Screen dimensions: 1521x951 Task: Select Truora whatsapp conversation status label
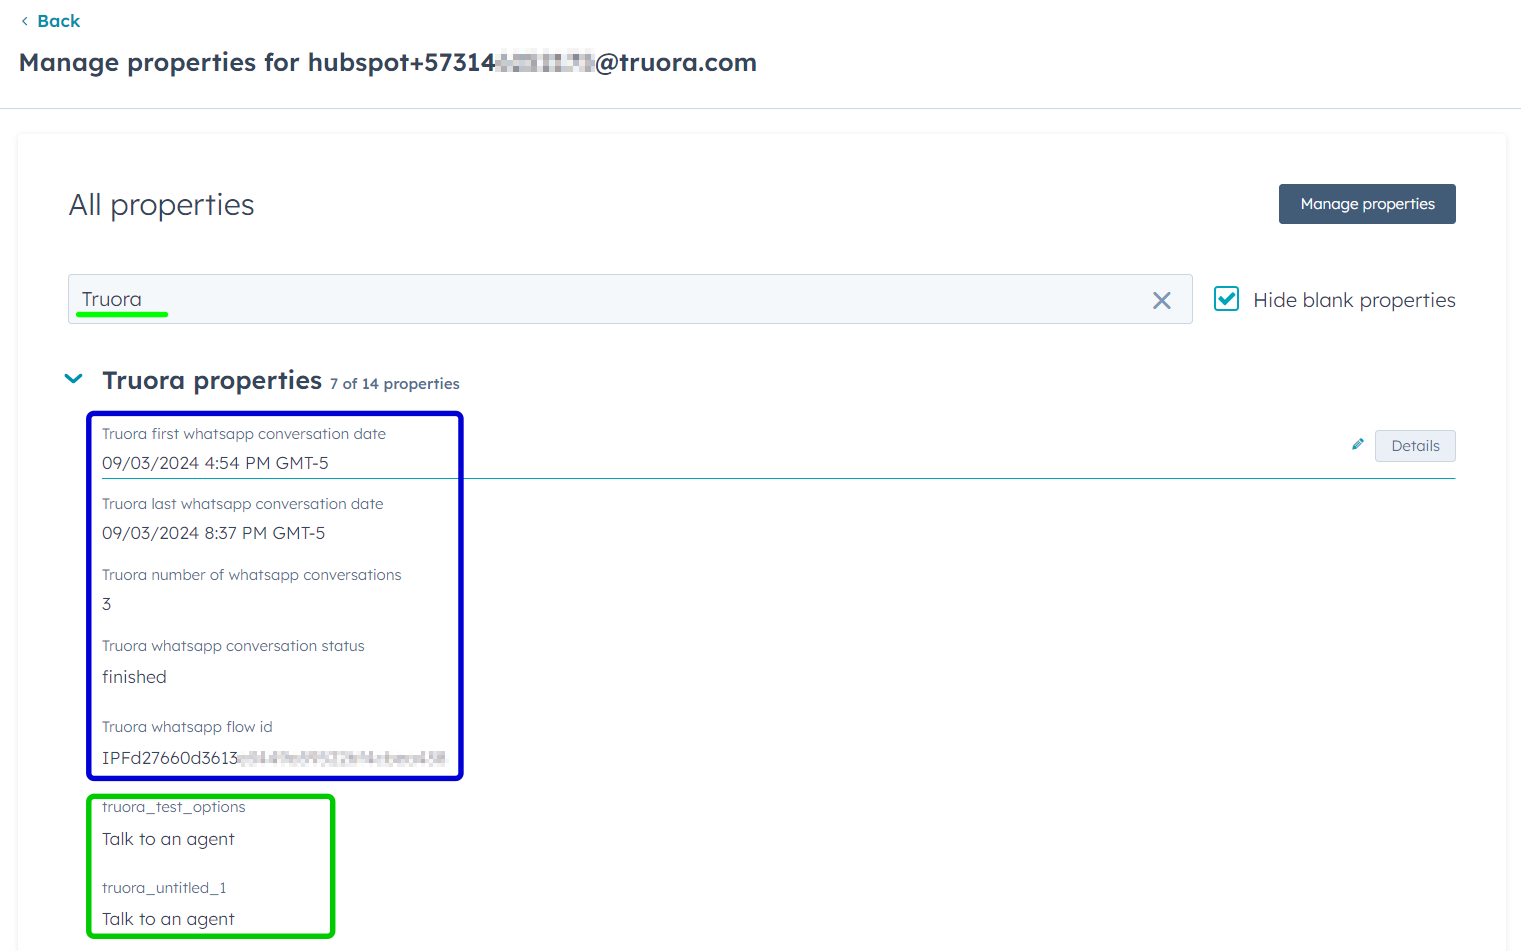coord(233,646)
